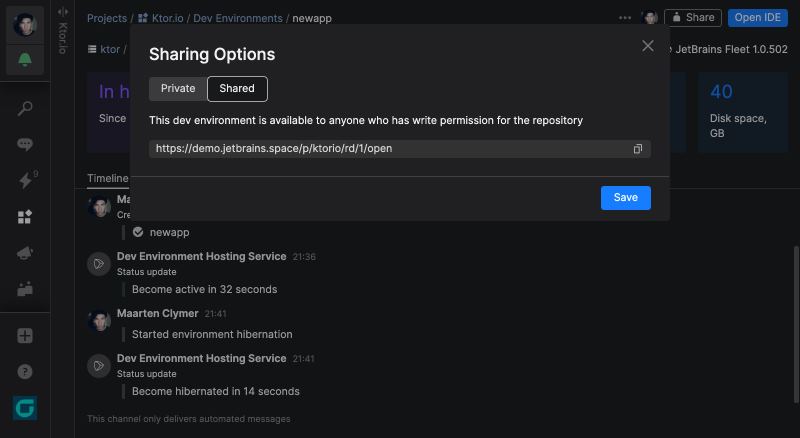Click the Sharing Options description text
The height and width of the screenshot is (438, 800).
pyautogui.click(x=366, y=120)
